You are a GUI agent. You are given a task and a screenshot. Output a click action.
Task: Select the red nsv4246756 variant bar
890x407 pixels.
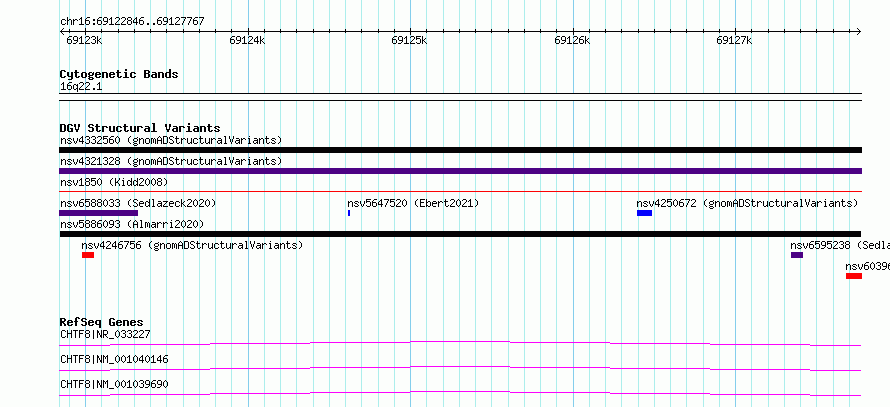(87, 255)
